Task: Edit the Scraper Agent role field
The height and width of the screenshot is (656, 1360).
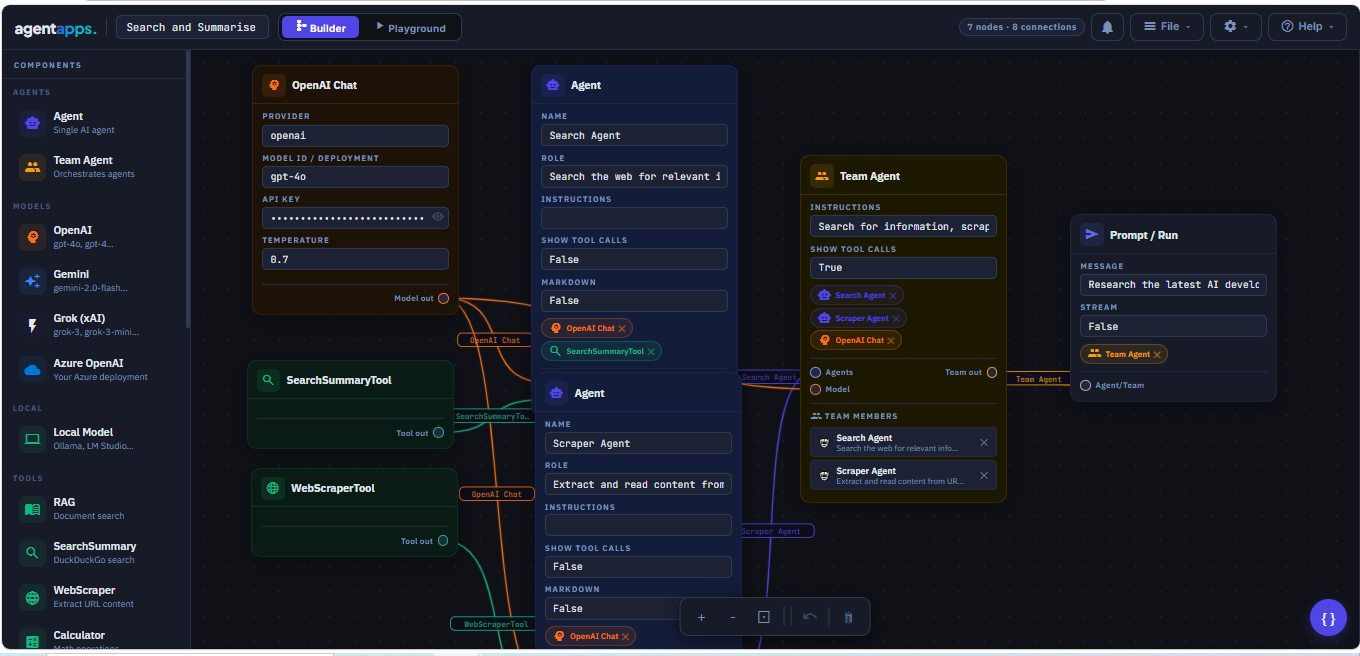Action: 638,484
